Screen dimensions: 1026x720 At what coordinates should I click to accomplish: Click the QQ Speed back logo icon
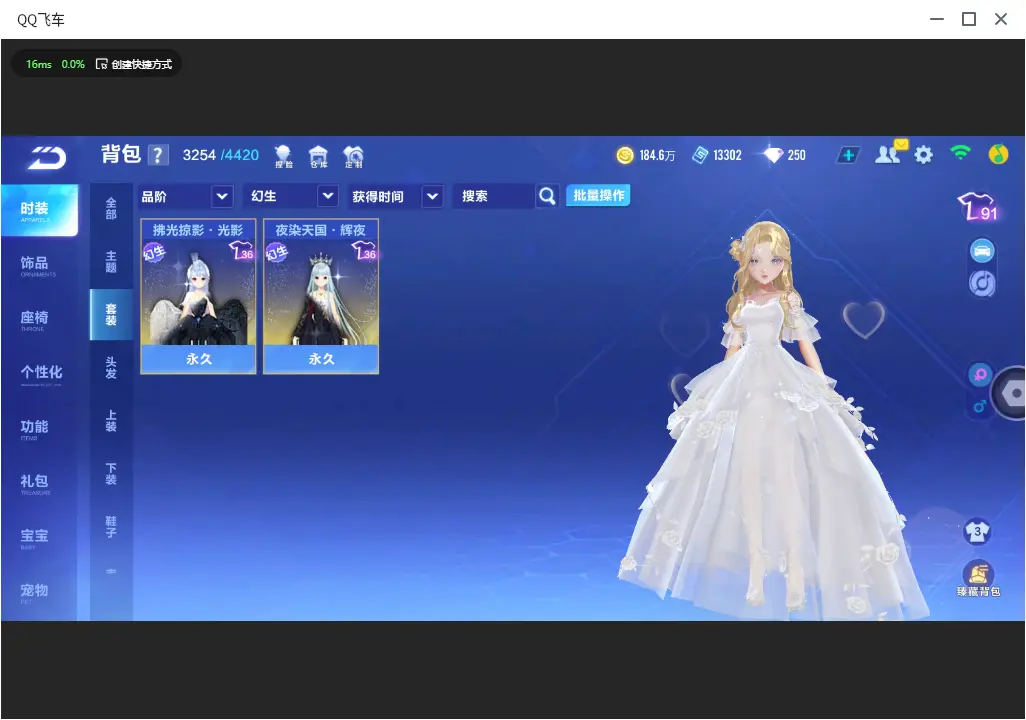tap(46, 157)
